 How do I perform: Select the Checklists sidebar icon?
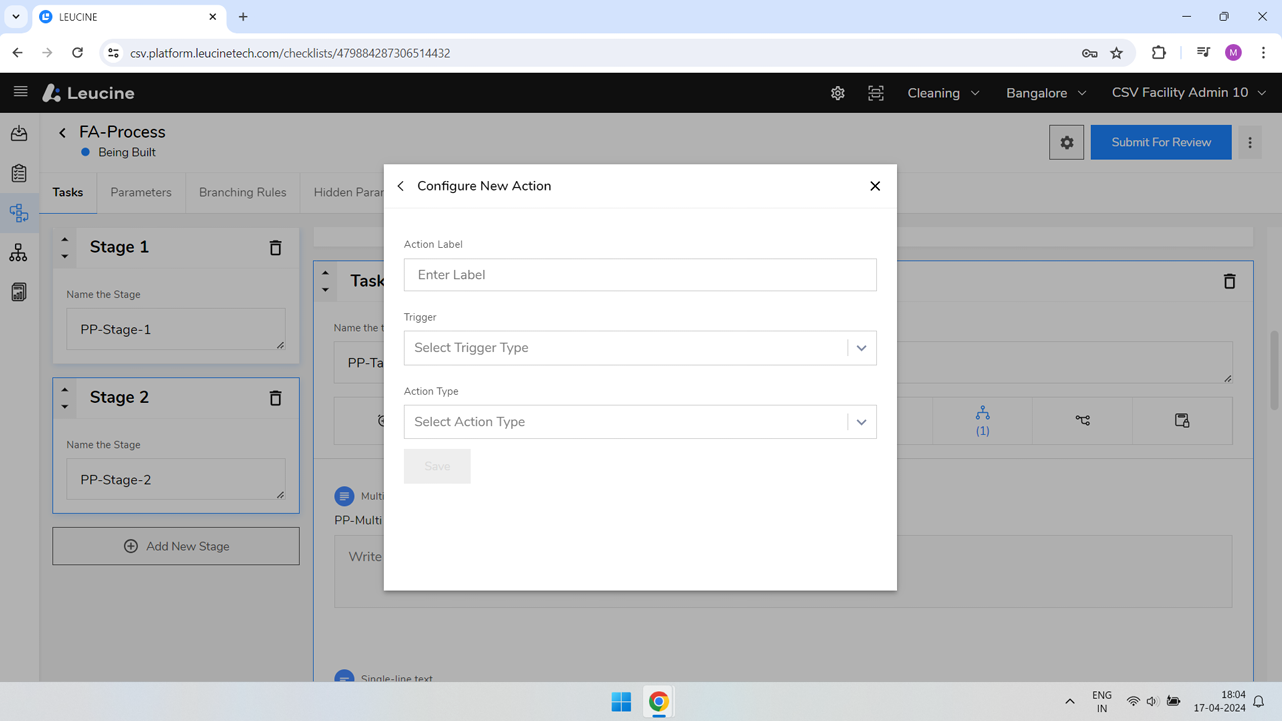(18, 172)
